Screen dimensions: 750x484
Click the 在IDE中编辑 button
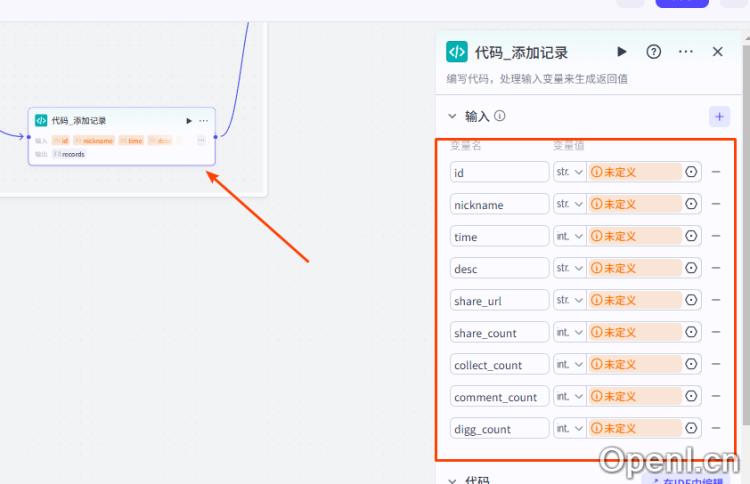pyautogui.click(x=690, y=478)
